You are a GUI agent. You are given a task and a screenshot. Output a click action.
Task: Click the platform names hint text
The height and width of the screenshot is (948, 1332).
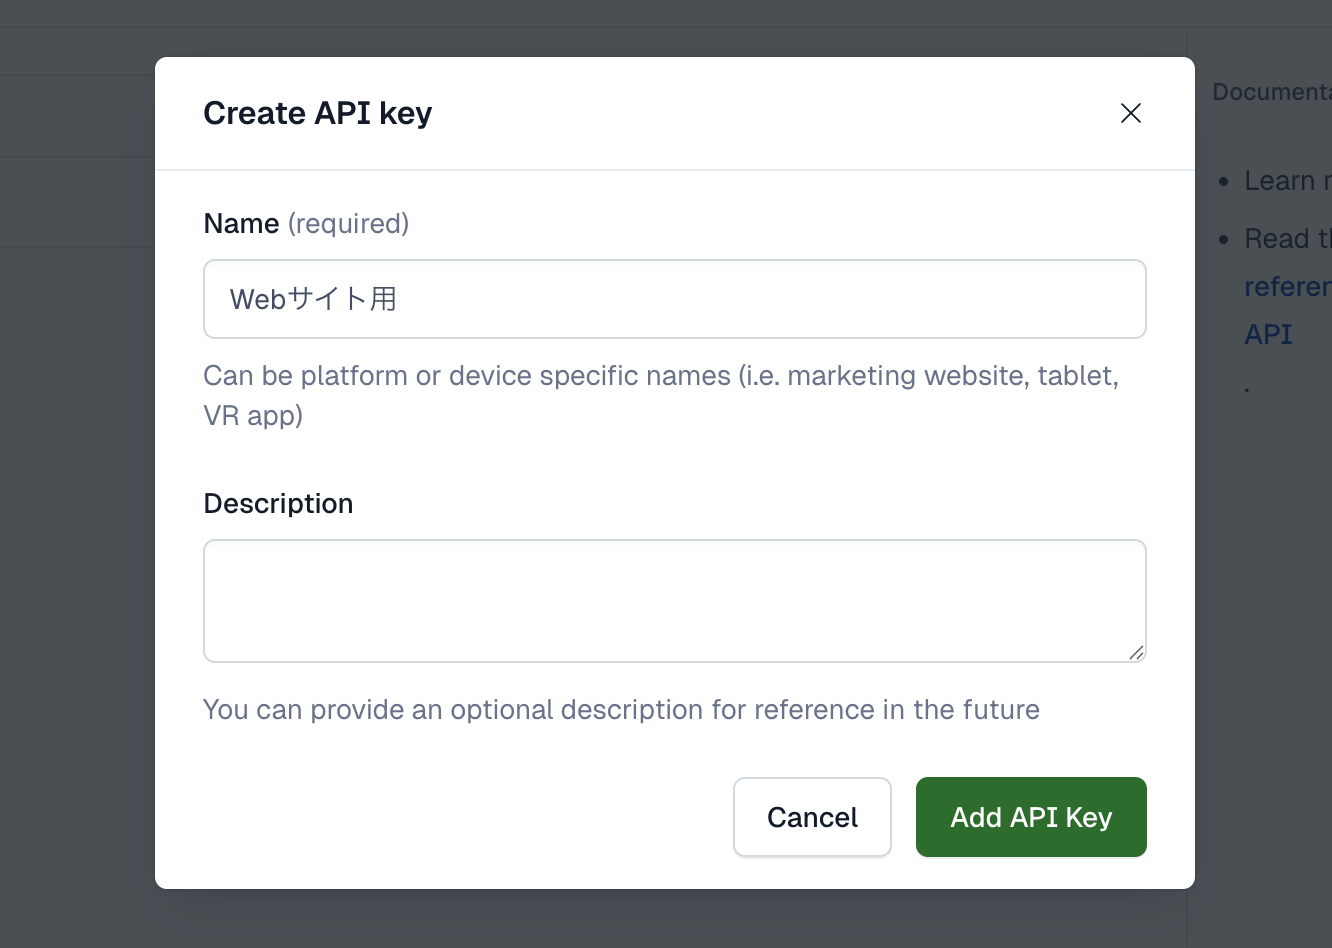pos(660,376)
